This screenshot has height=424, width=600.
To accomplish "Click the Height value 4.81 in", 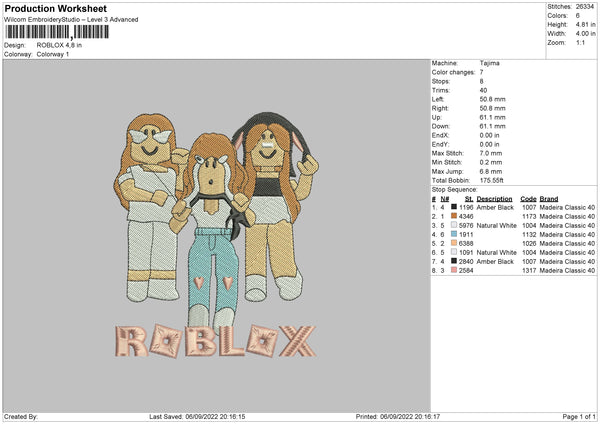I will pos(585,24).
